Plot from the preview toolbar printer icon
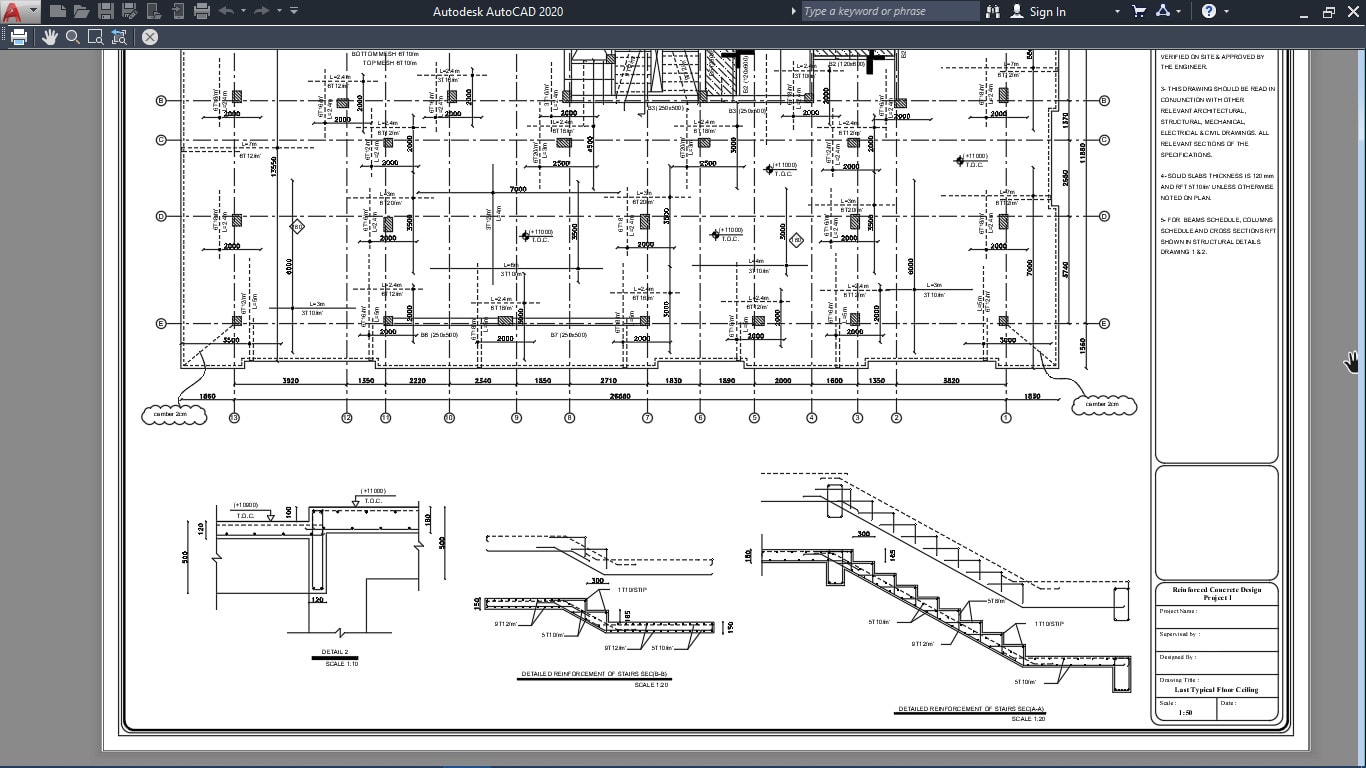 coord(18,37)
